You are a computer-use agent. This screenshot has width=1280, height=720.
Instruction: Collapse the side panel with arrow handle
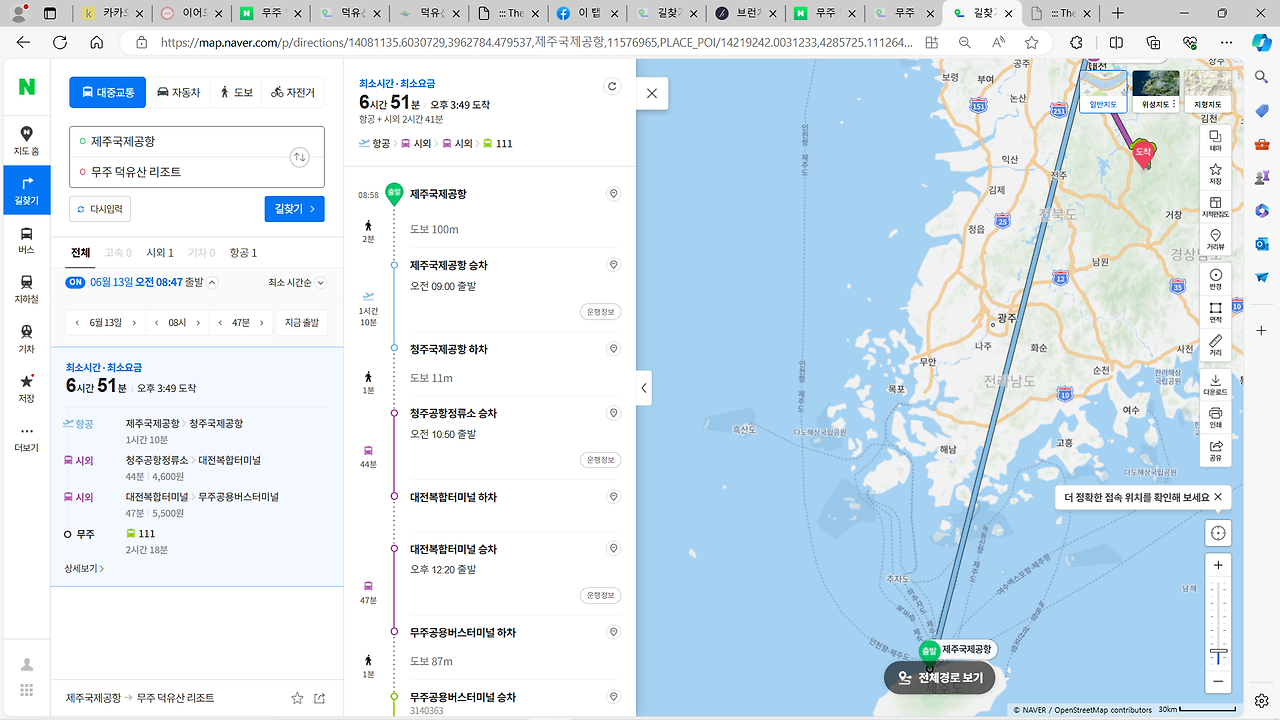coord(644,388)
